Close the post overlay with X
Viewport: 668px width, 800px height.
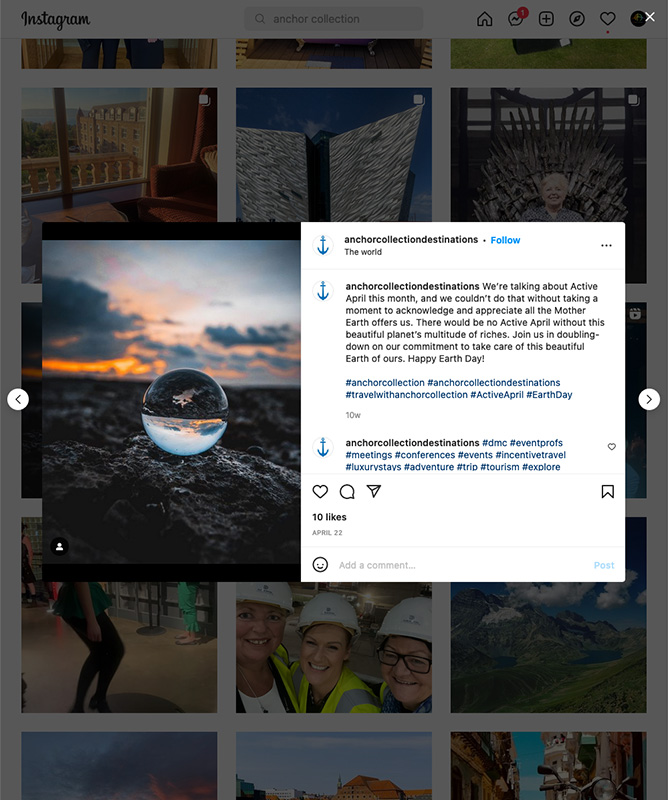pos(650,17)
